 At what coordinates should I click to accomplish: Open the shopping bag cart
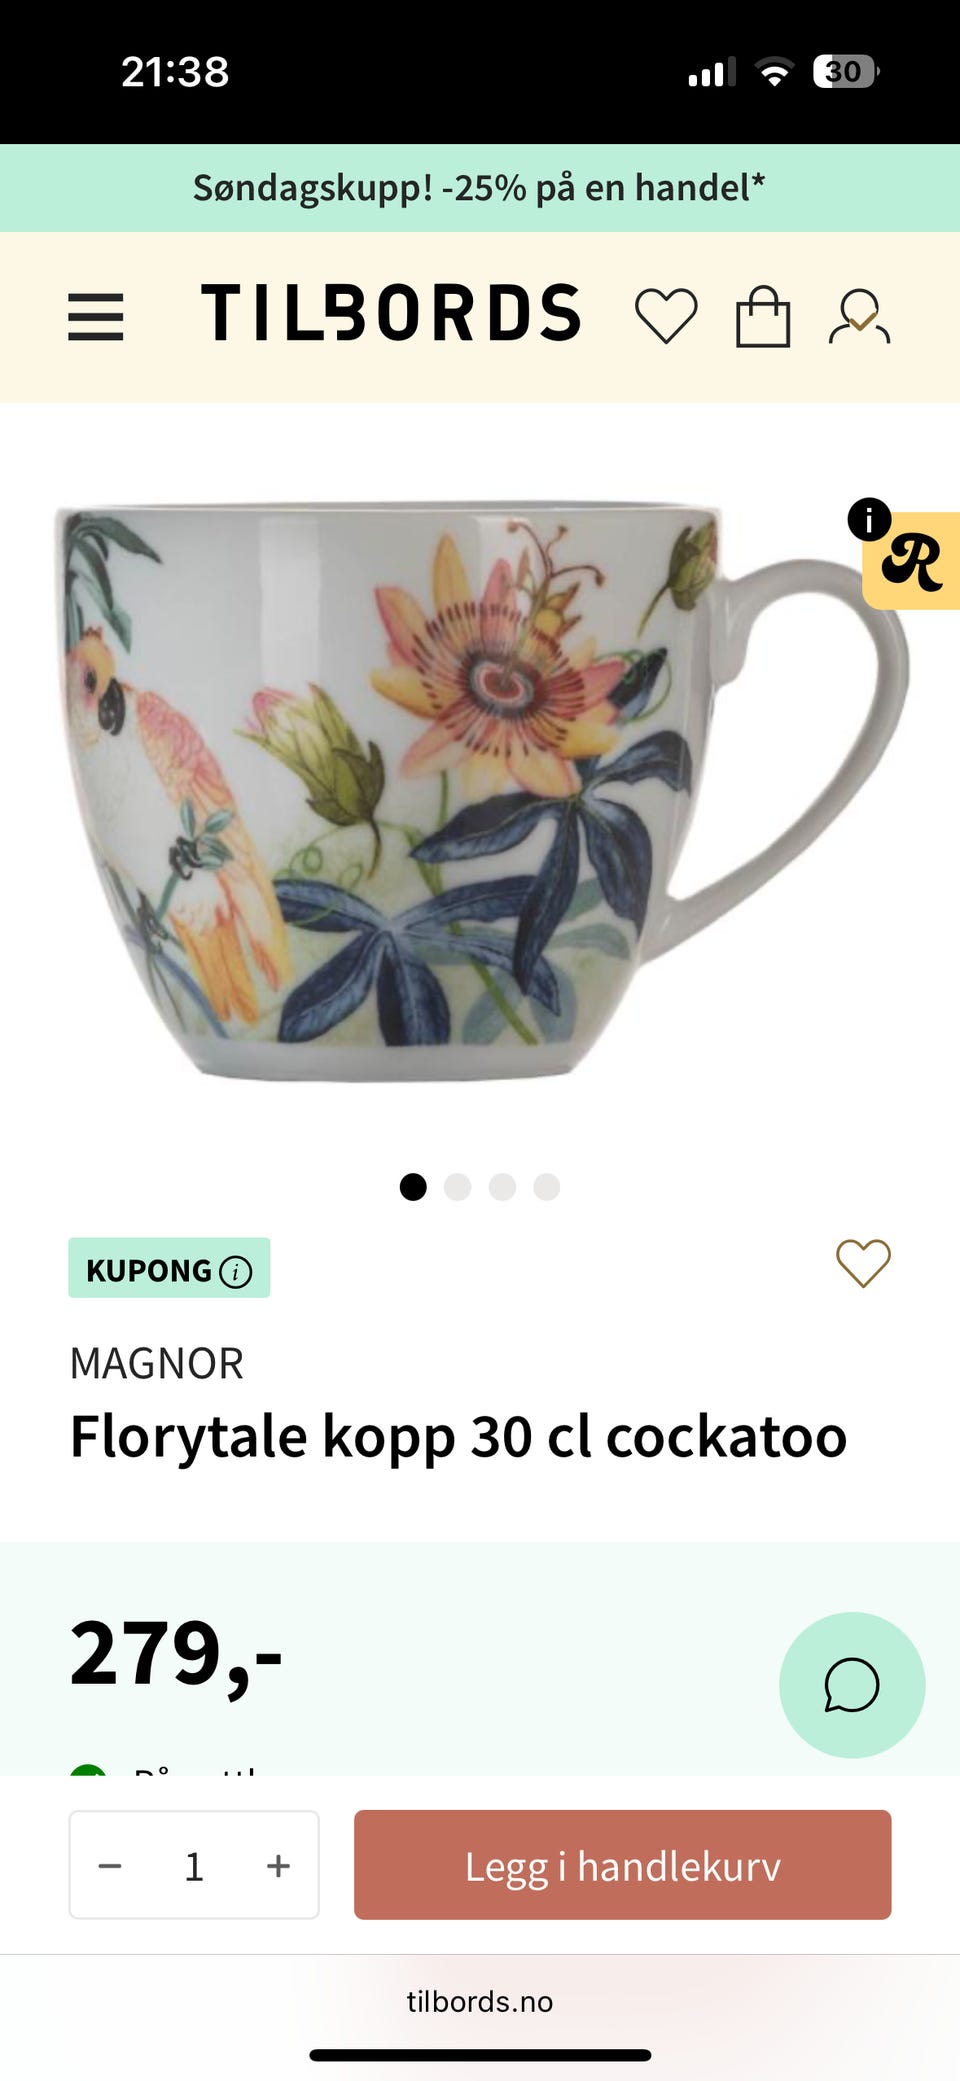click(x=763, y=317)
